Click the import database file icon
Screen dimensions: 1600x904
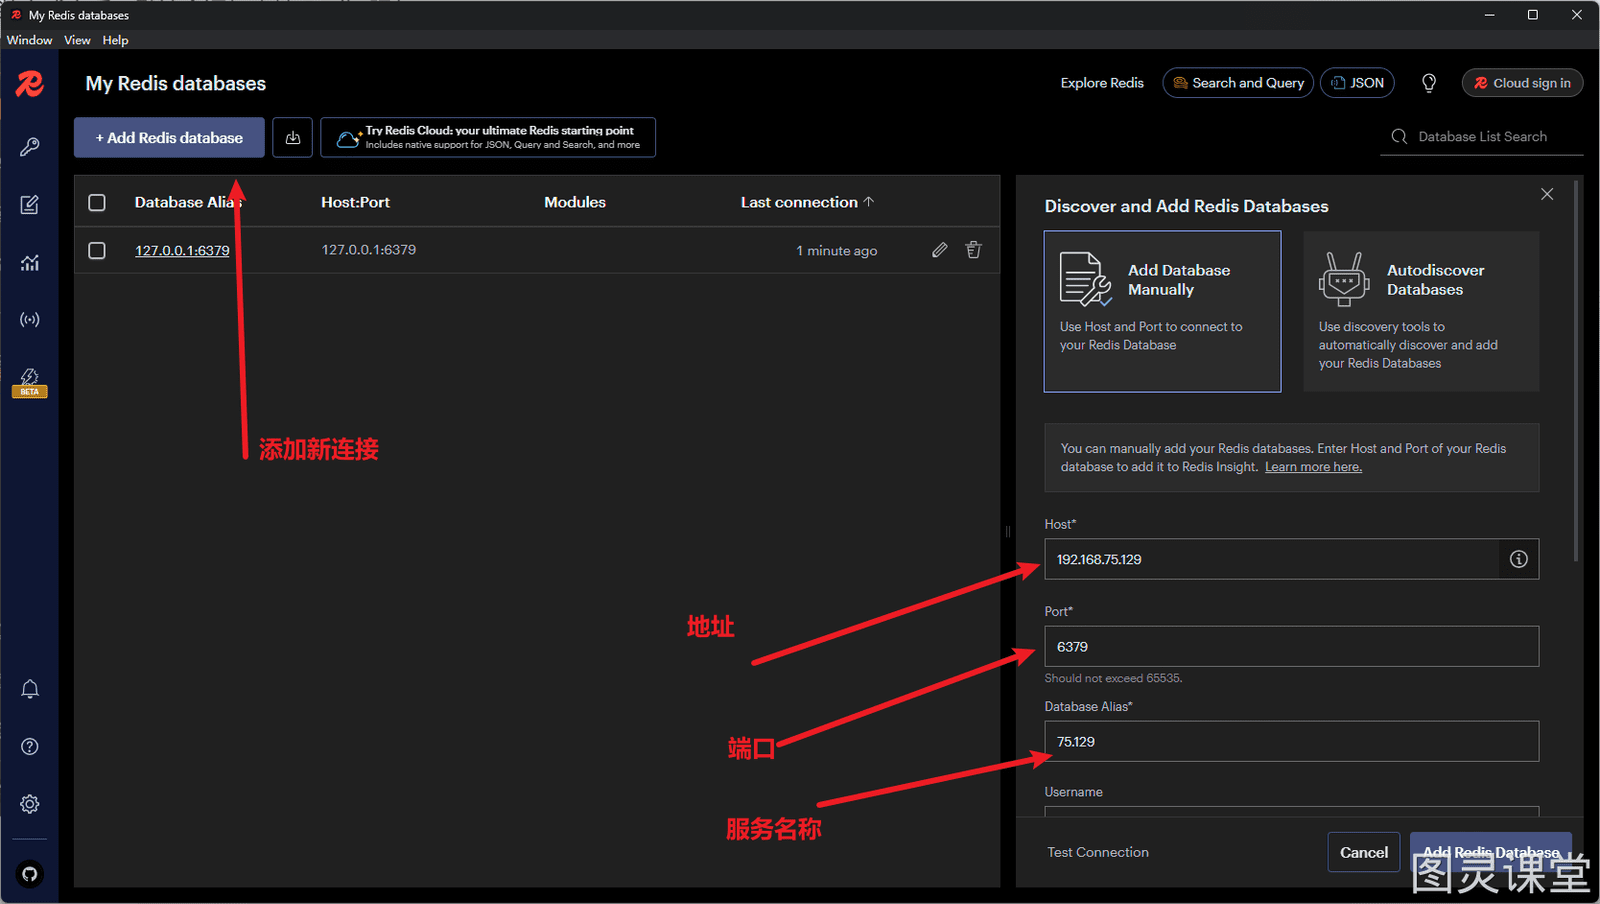[293, 138]
